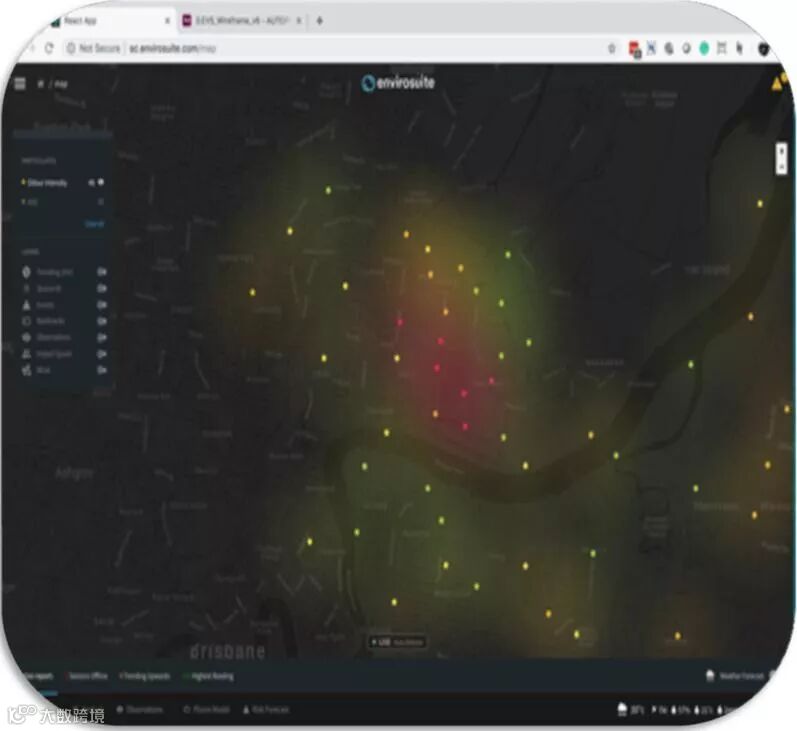Click the Observations layer icon in the Layers panel
Screen dimensions: 797x731
(x=26, y=337)
